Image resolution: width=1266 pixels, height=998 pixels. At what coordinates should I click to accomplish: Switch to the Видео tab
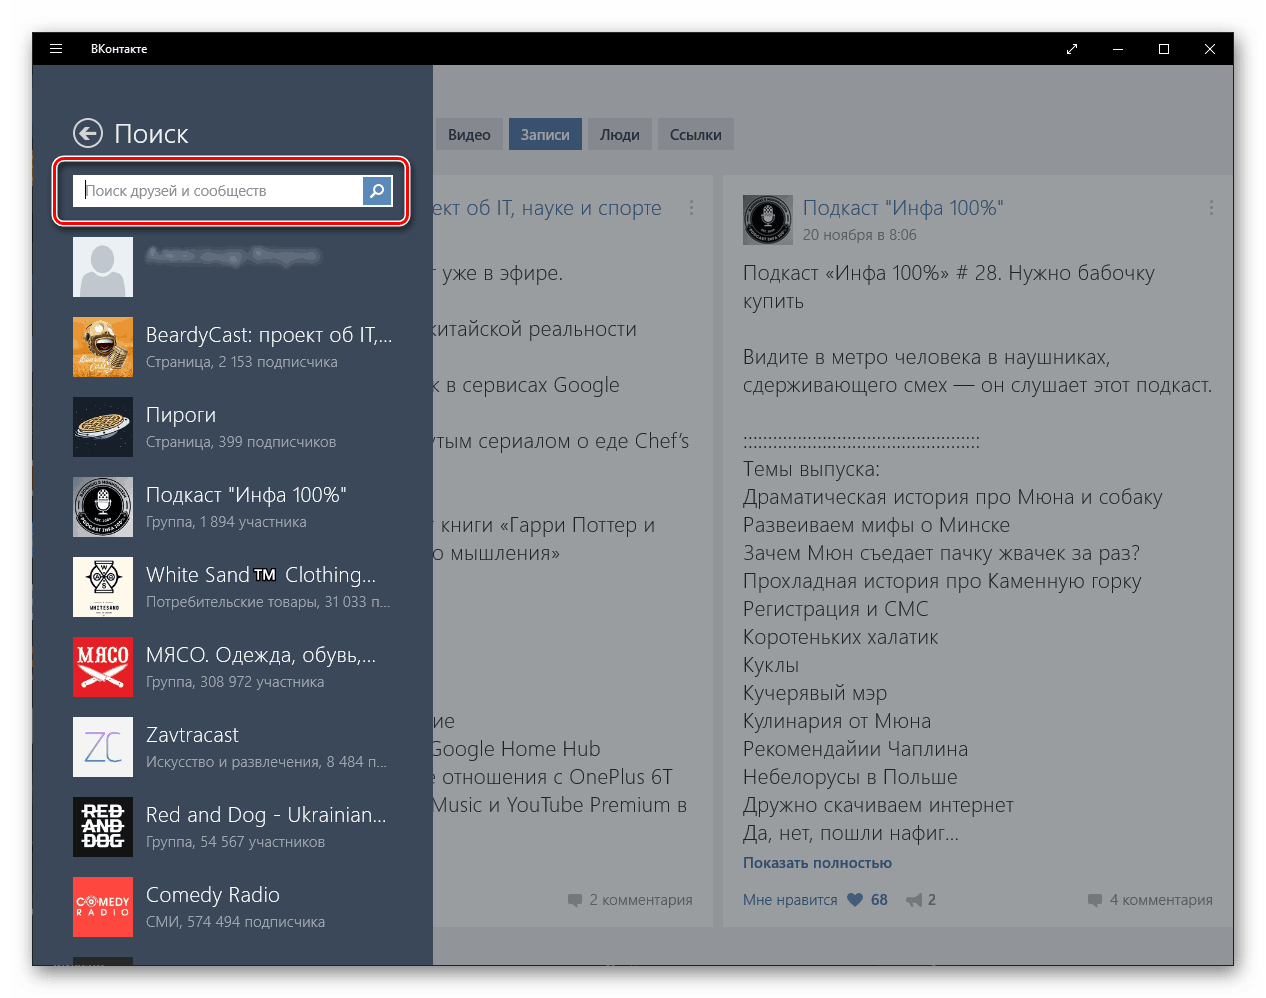(x=469, y=135)
